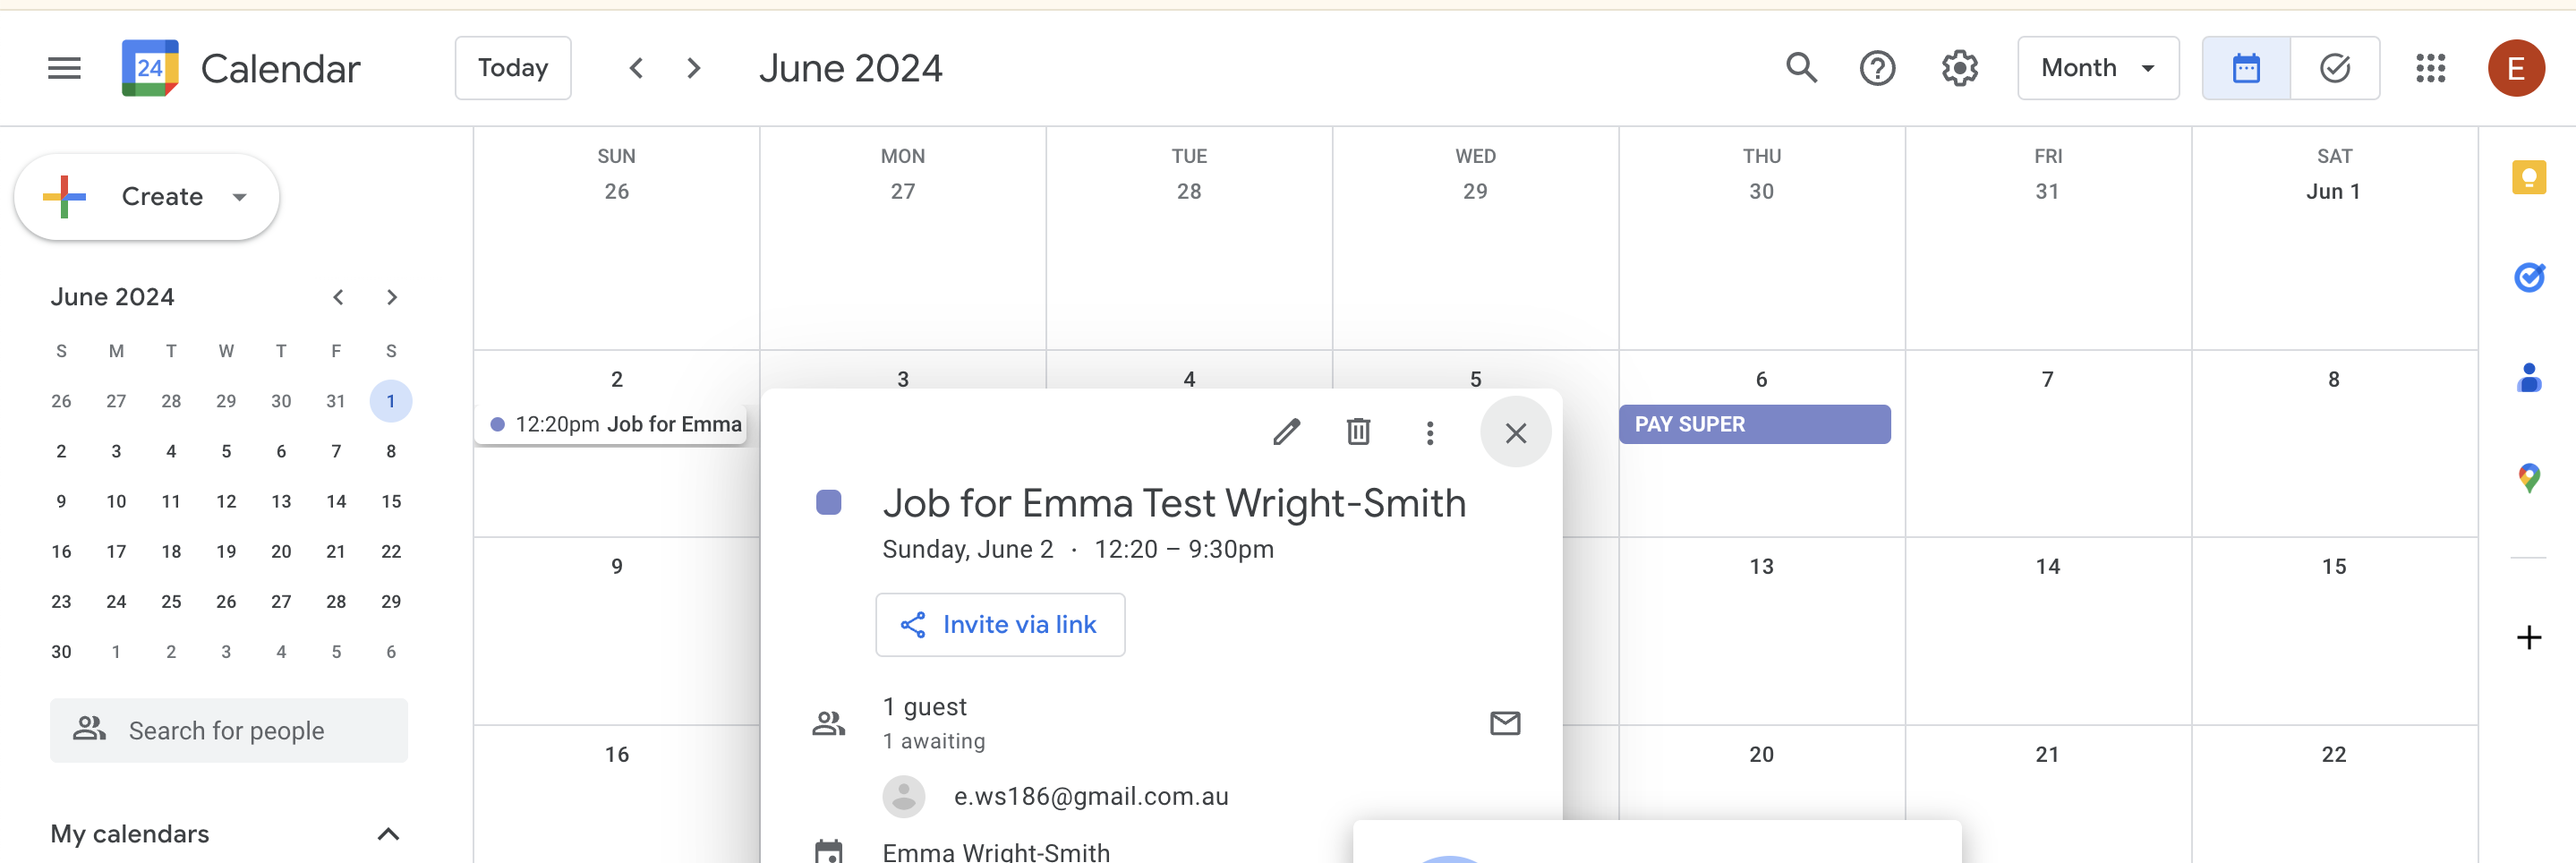
Task: Open the Google apps grid
Action: [2430, 68]
